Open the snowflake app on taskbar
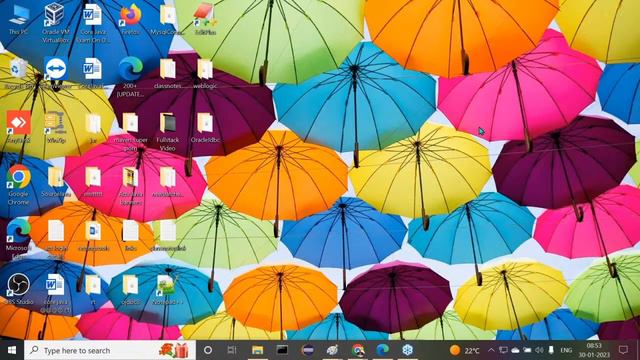 coord(407,350)
